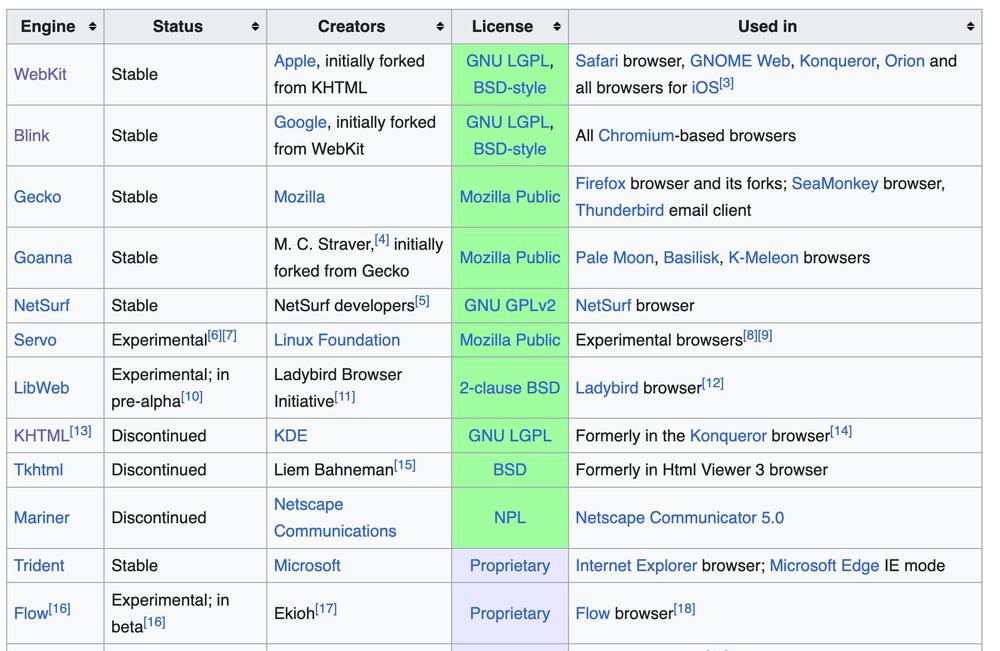The width and height of the screenshot is (1000, 651).
Task: Open the WebKit engine link
Action: pyautogui.click(x=40, y=74)
